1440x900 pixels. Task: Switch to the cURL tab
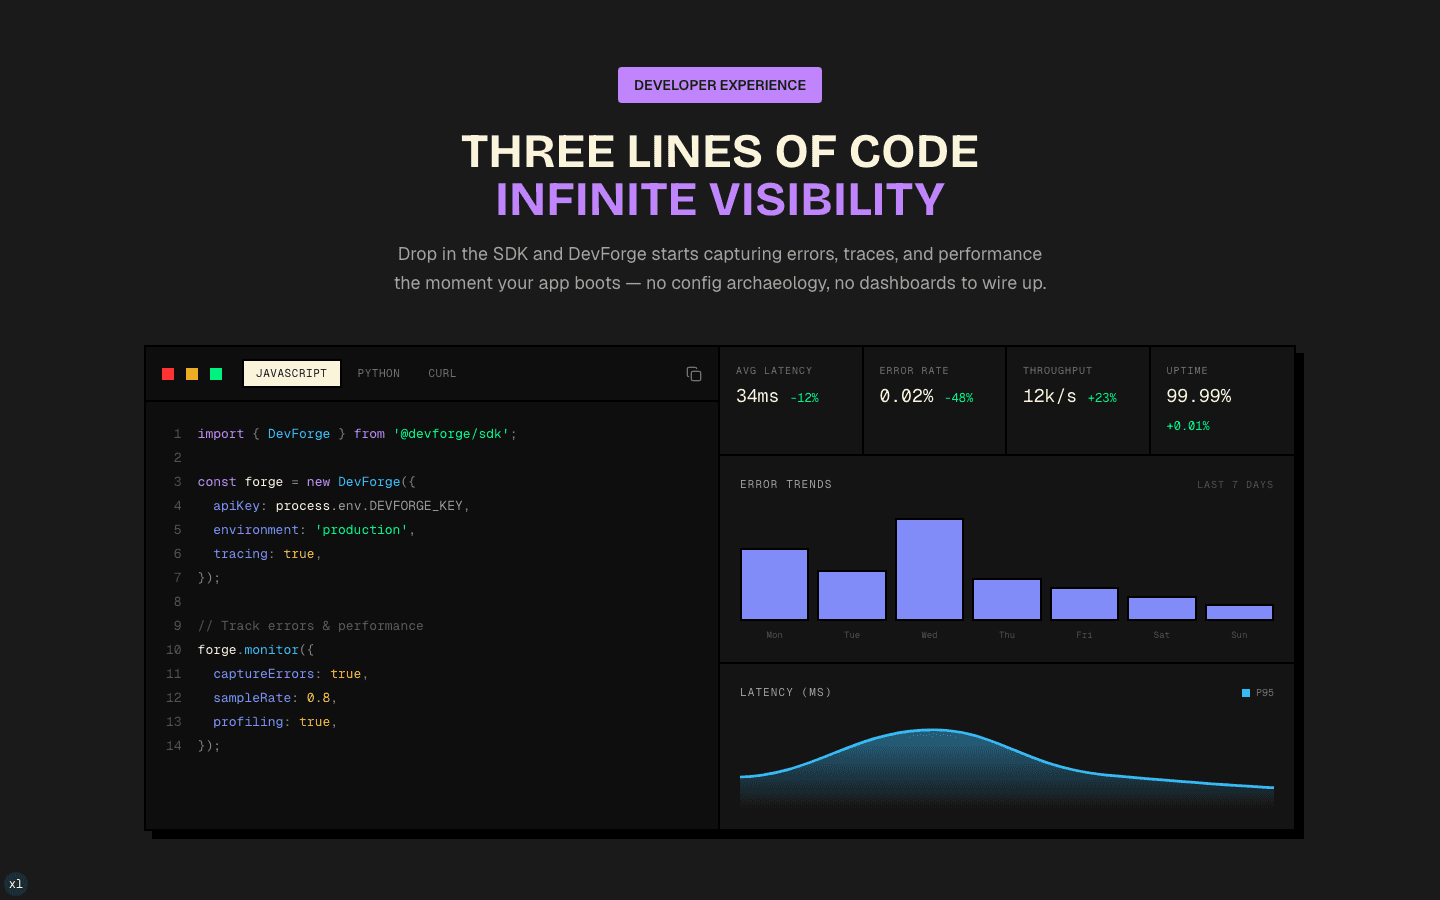pos(442,373)
